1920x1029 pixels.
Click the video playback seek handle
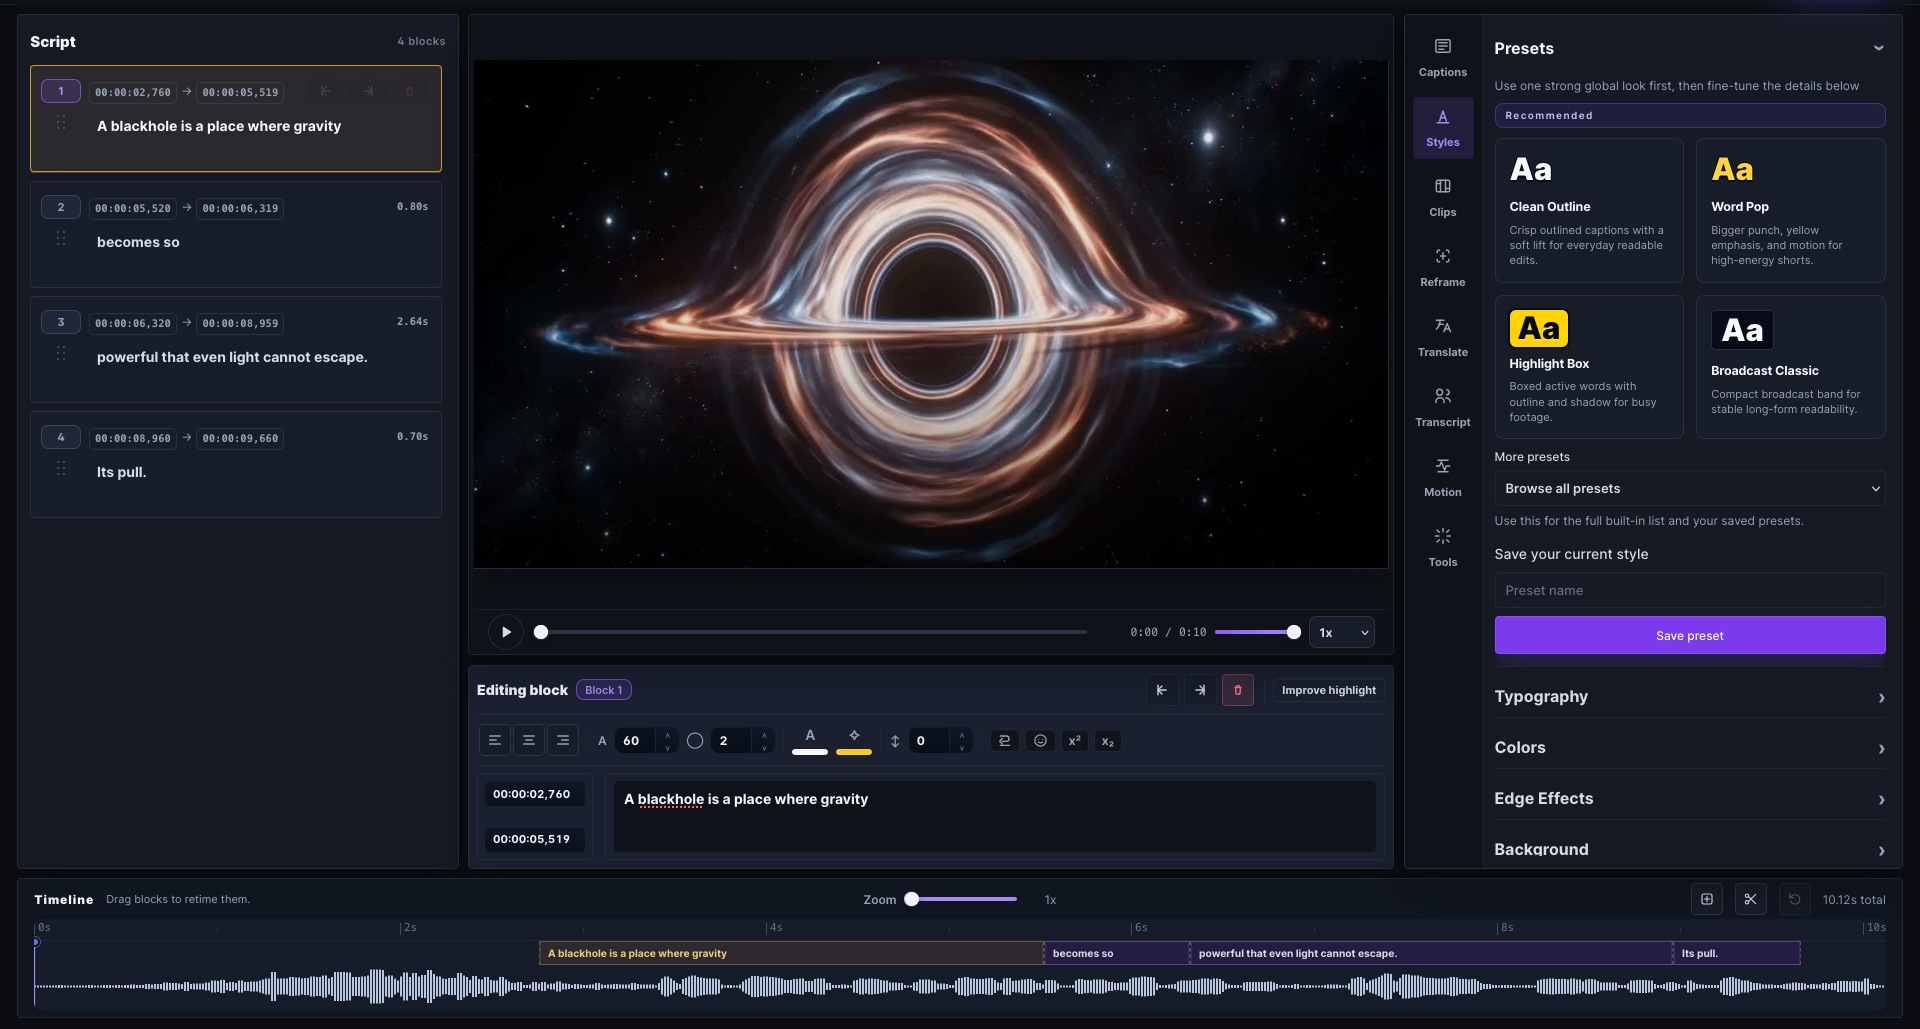click(x=541, y=632)
